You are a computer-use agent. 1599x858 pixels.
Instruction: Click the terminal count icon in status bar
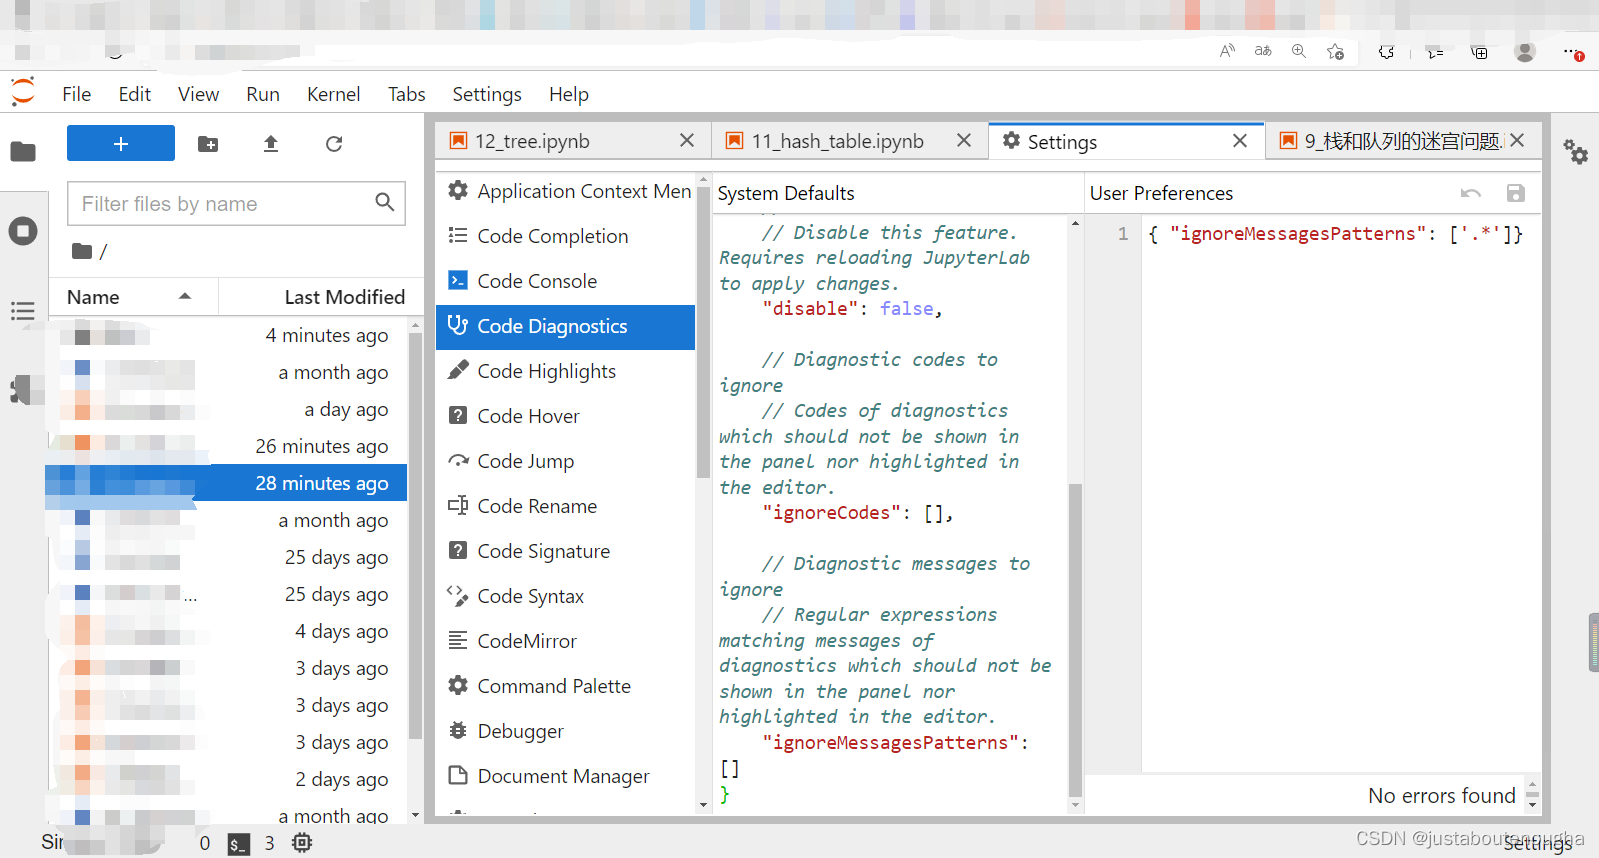click(x=238, y=844)
